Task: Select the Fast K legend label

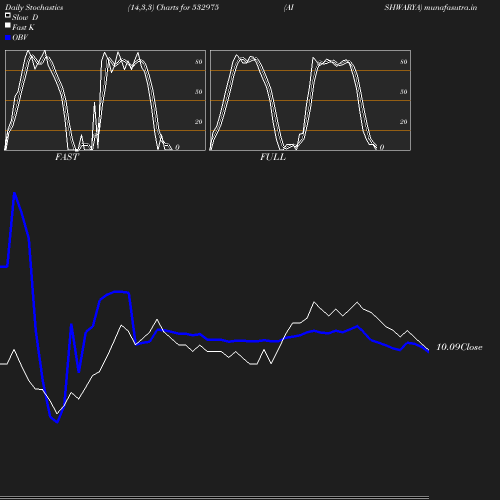Action: tap(23, 27)
